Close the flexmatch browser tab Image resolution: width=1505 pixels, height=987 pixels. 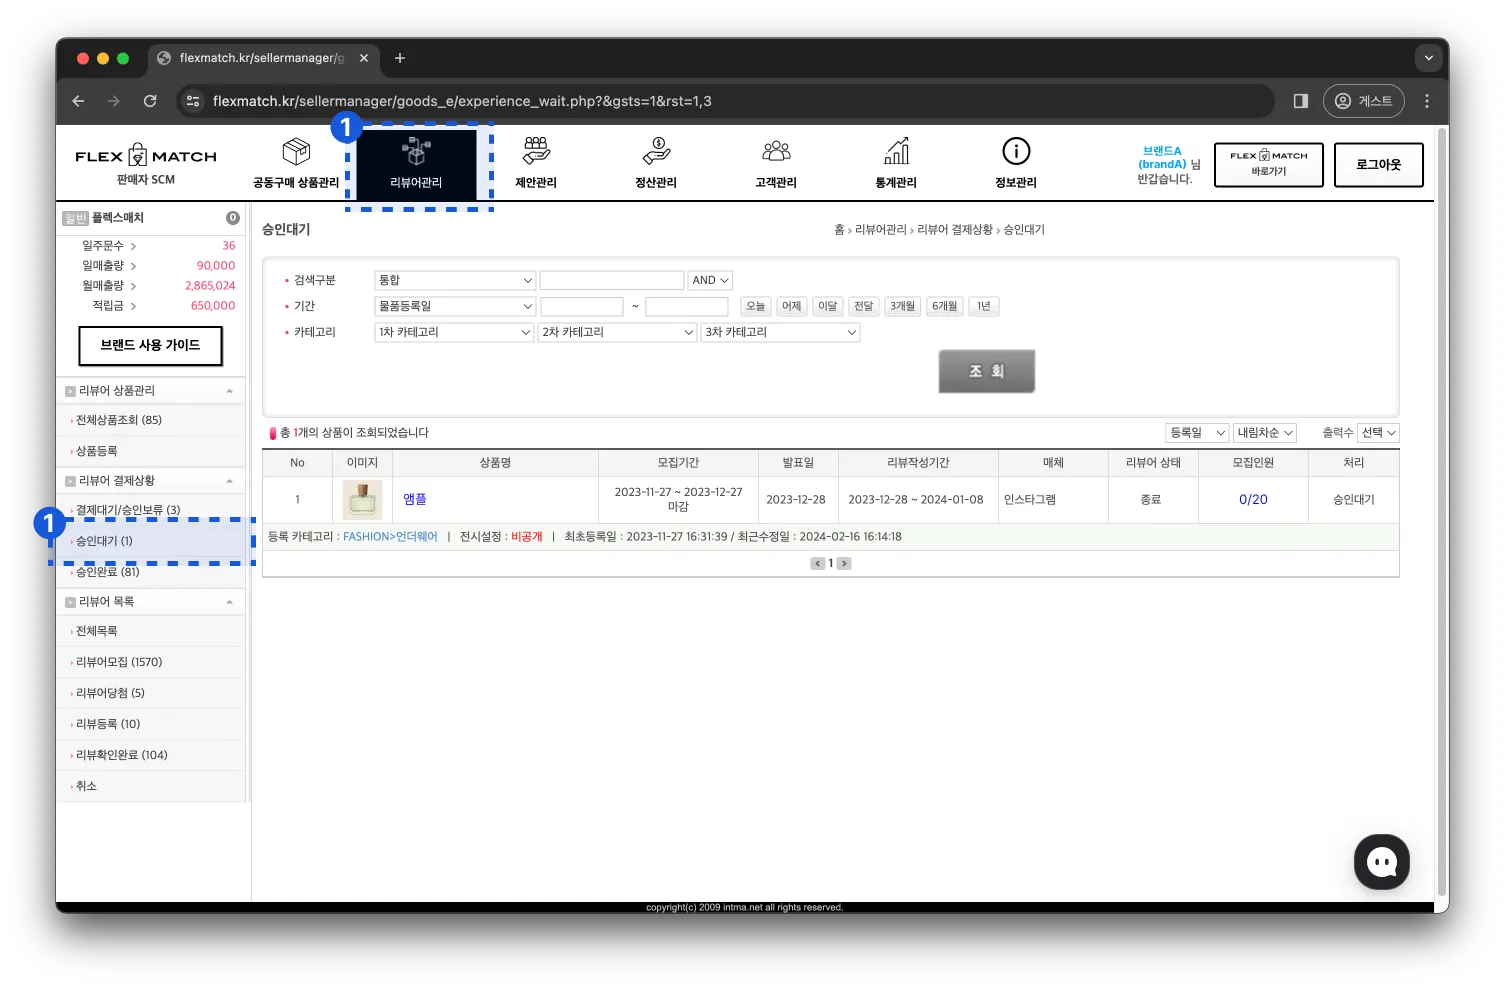[x=364, y=58]
